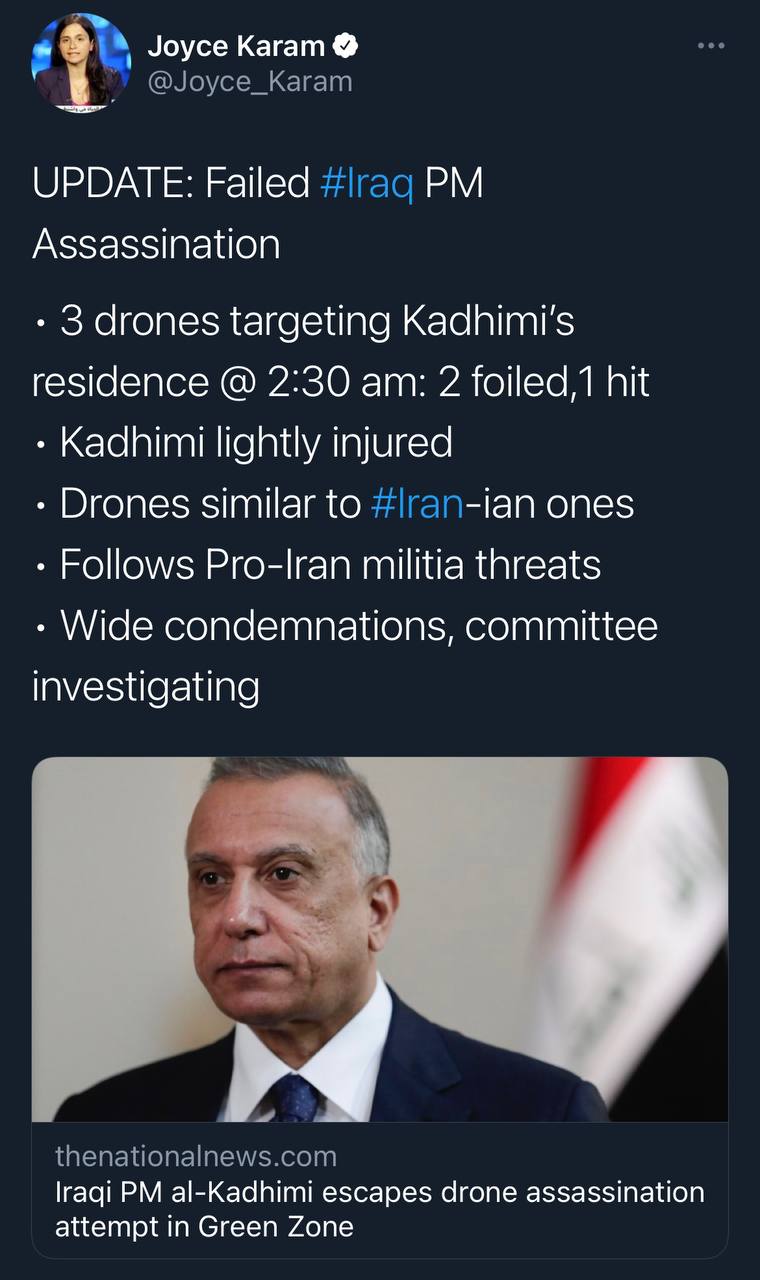Tap the word 'investigating' ending the tweet
This screenshot has width=760, height=1280.
click(146, 687)
